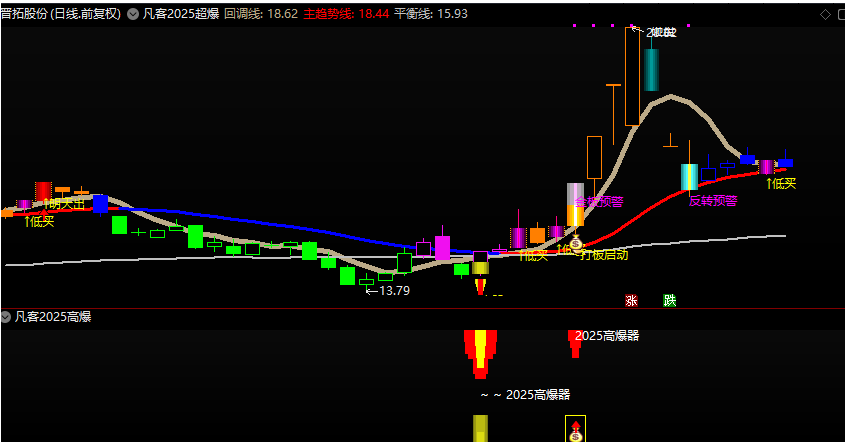
Task: Click the 低买 label at far right
Action: [781, 184]
